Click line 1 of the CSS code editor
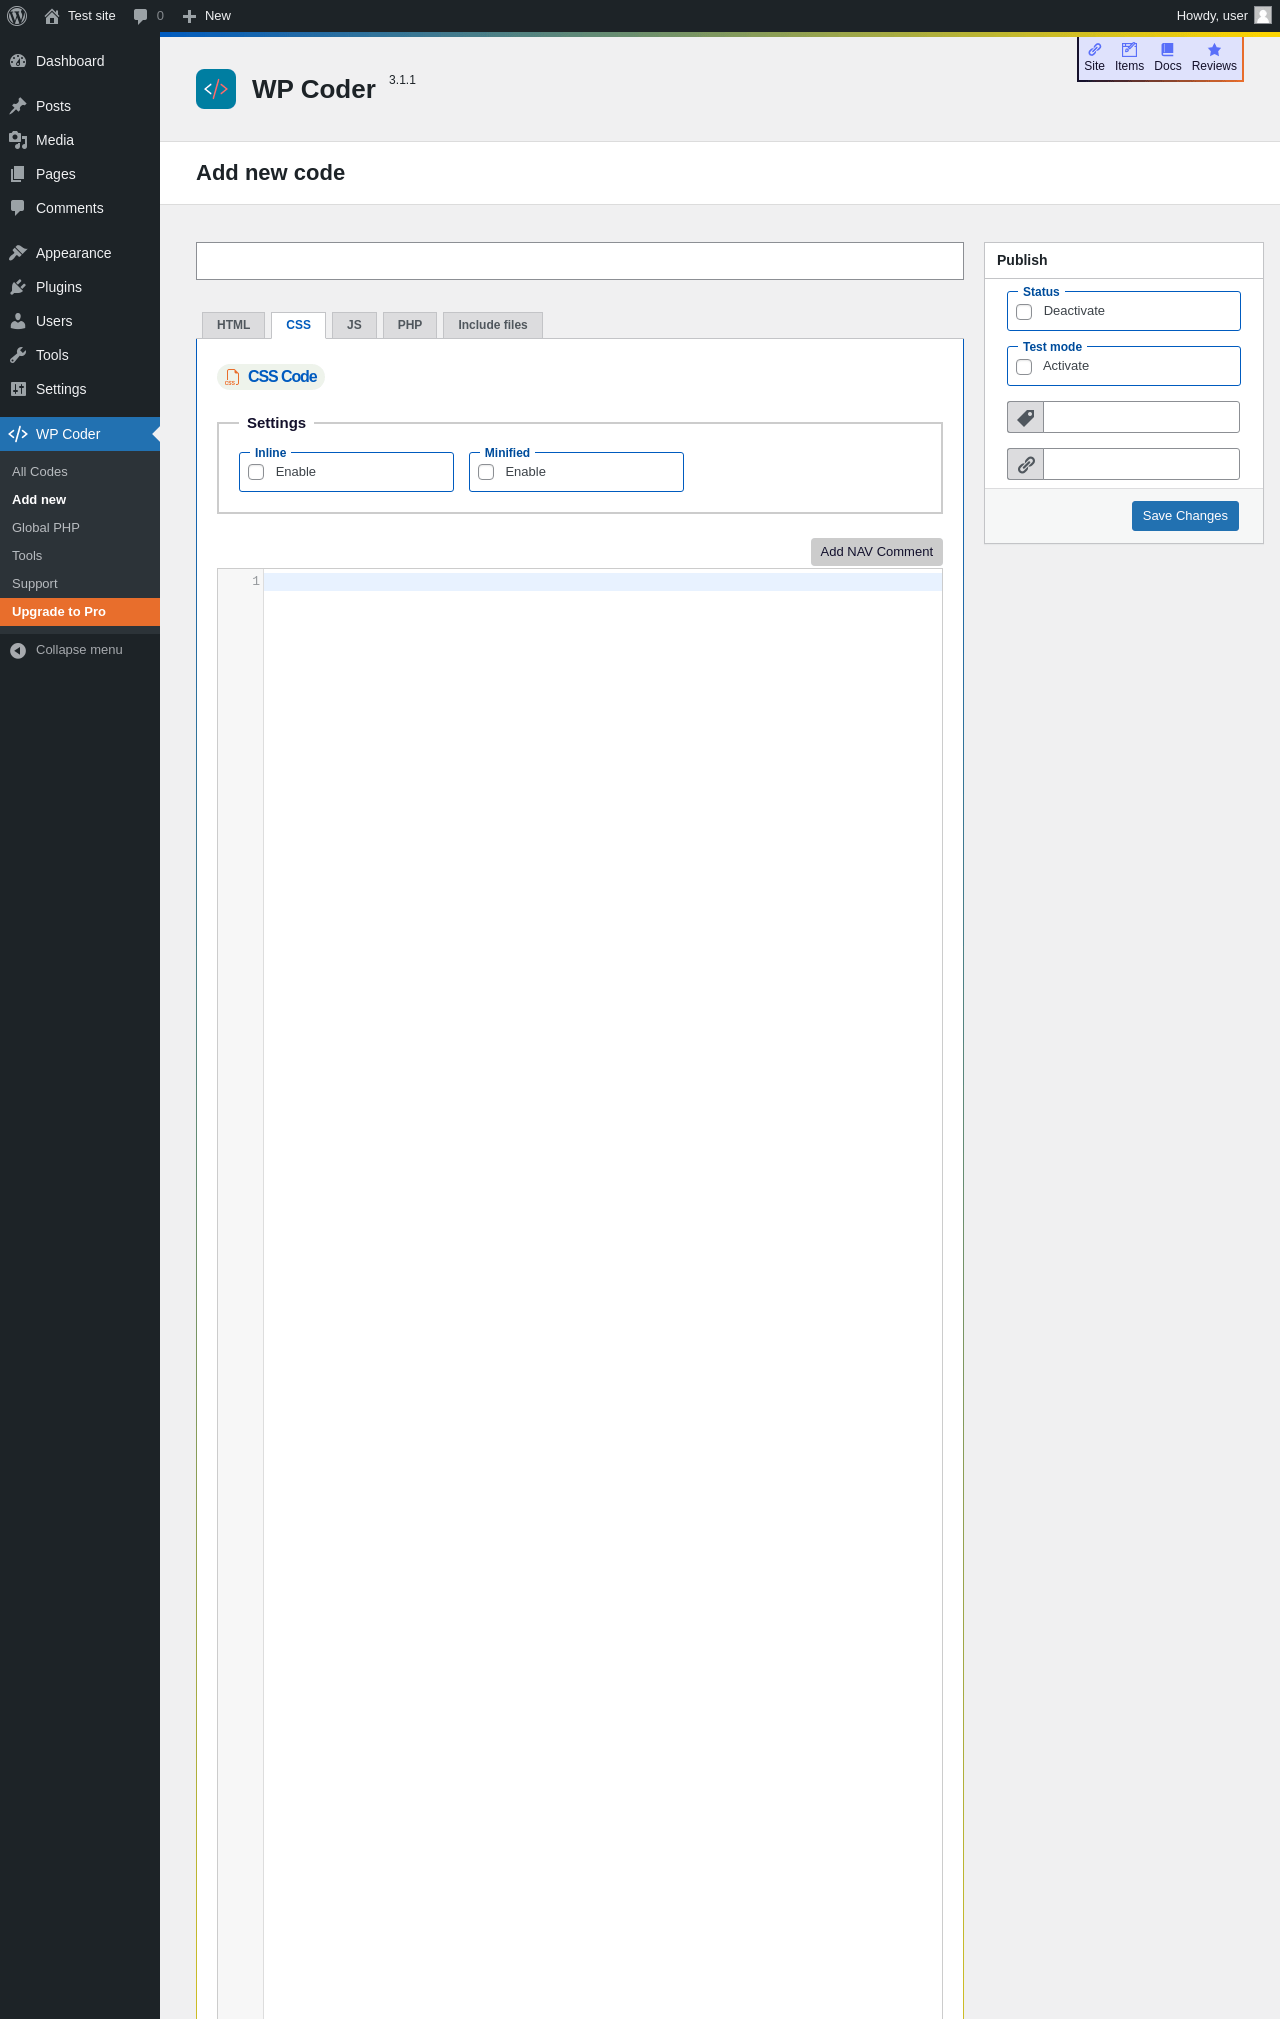This screenshot has height=2019, width=1280. [602, 582]
